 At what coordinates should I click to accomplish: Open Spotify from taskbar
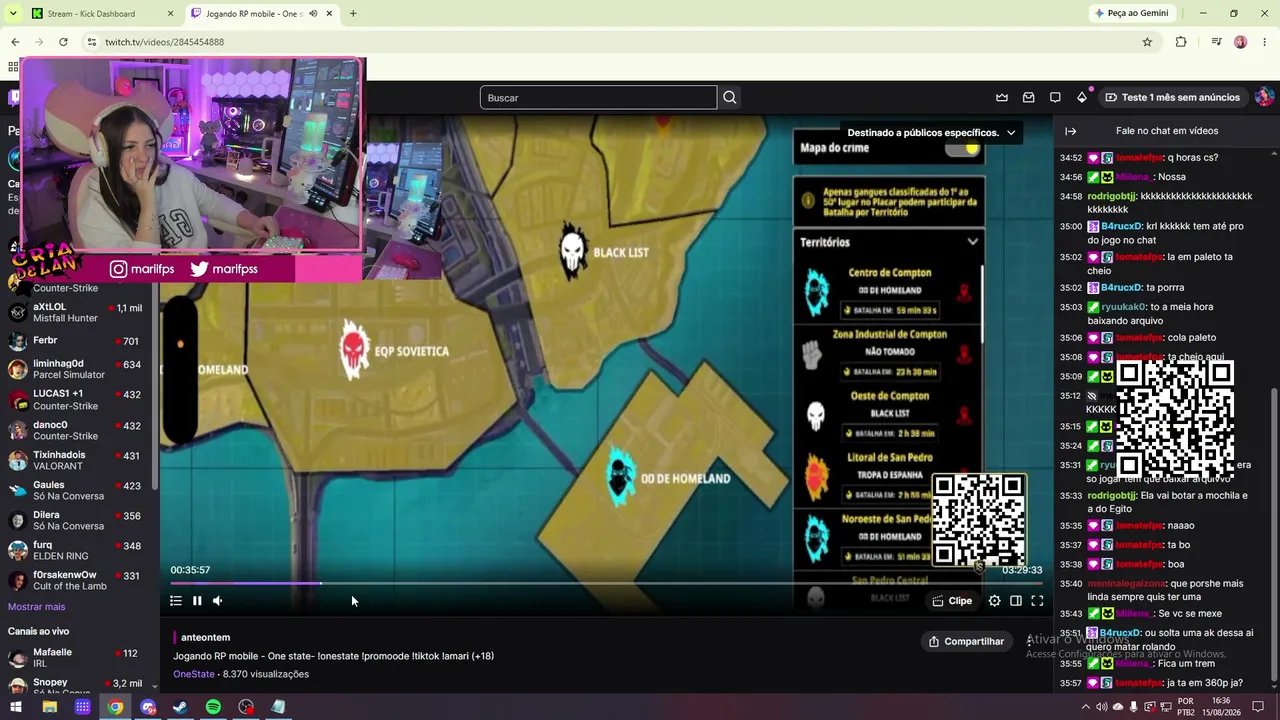pyautogui.click(x=213, y=707)
